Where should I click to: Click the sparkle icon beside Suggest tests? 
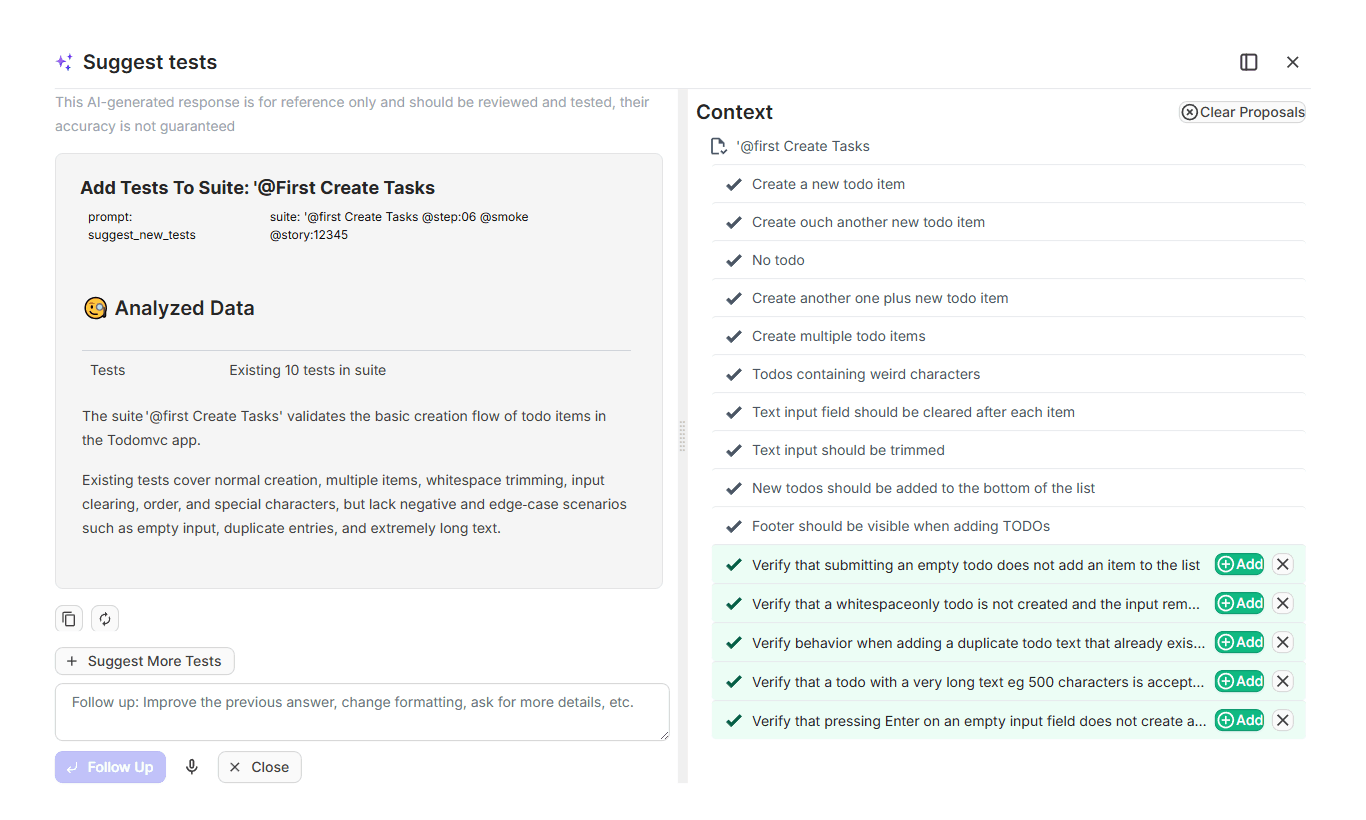point(64,62)
